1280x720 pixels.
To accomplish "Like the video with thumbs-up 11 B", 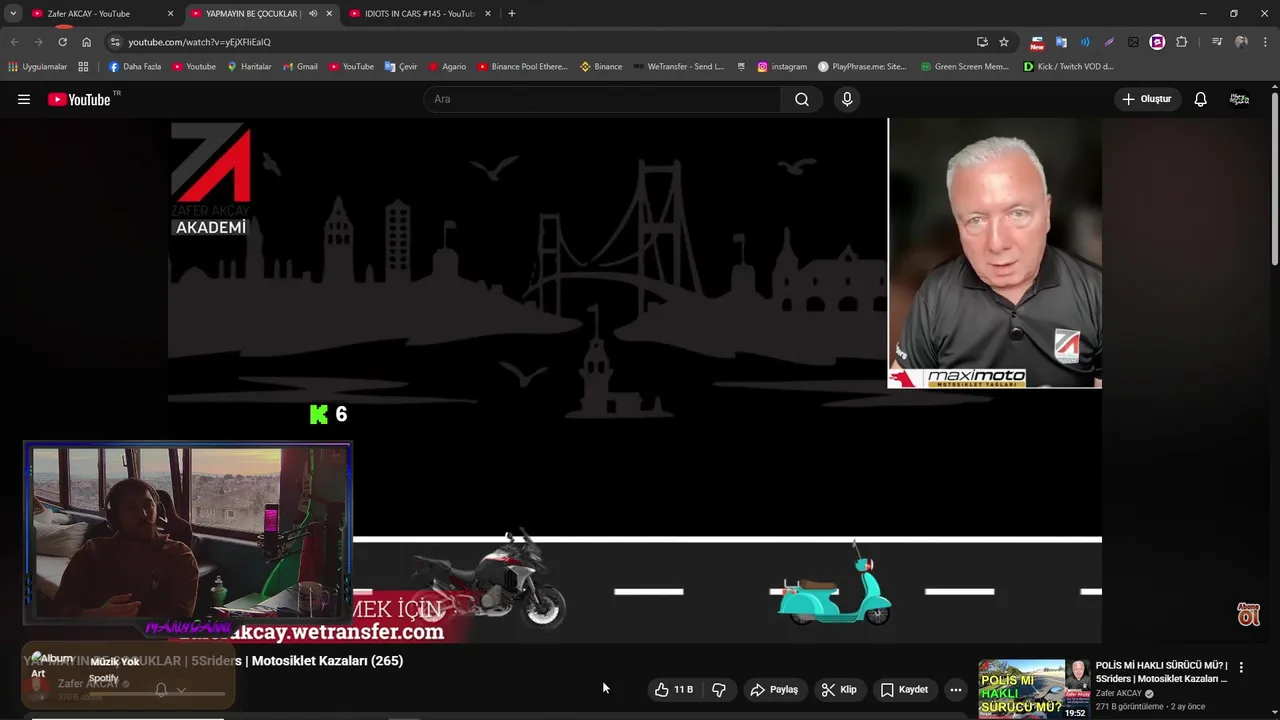I will pyautogui.click(x=674, y=689).
